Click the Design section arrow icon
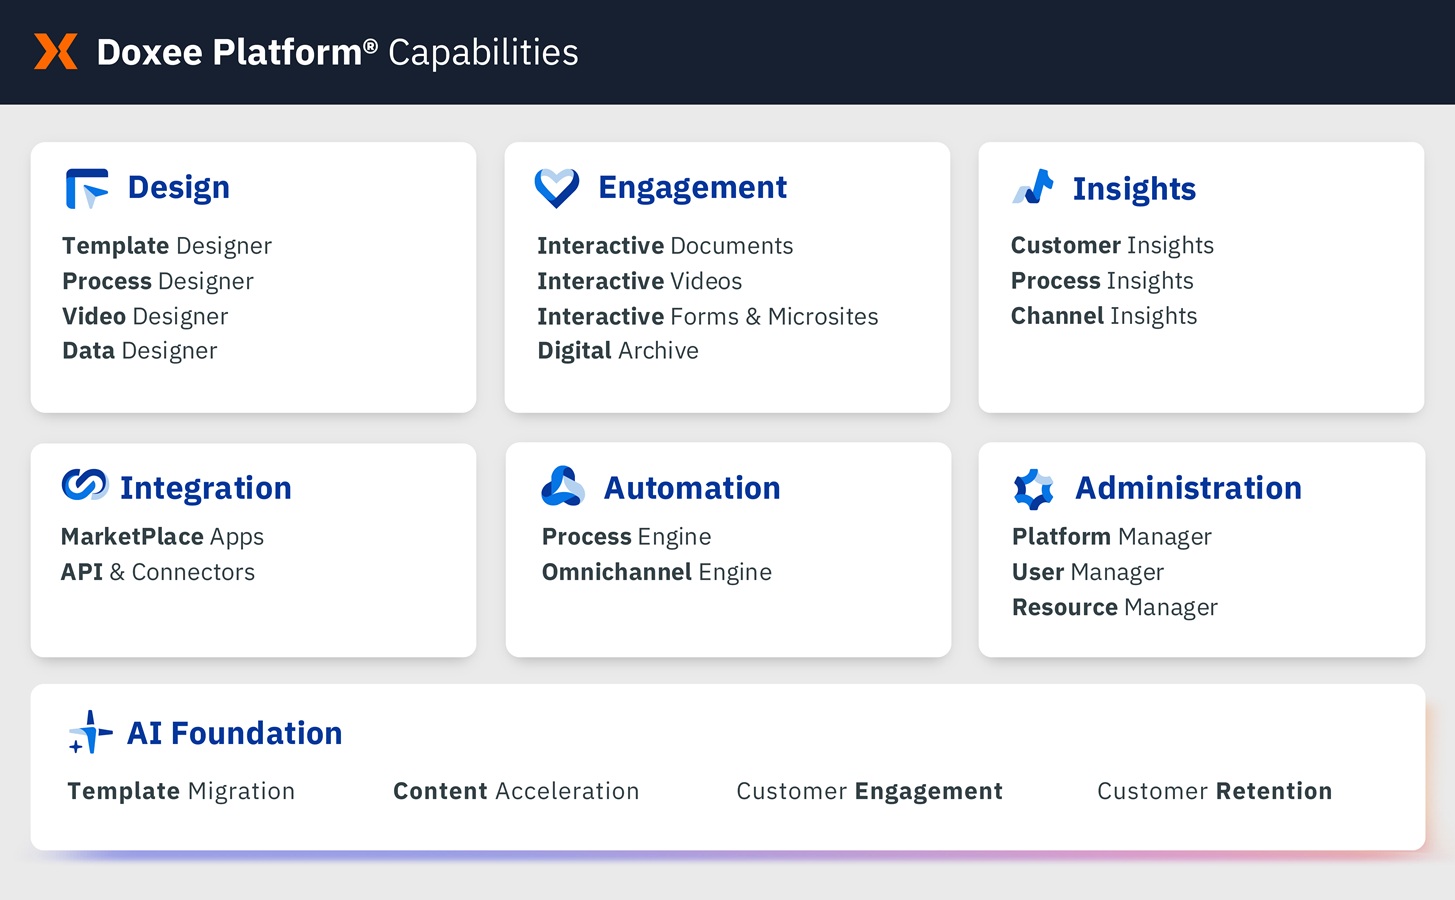The image size is (1455, 900). click(x=87, y=188)
